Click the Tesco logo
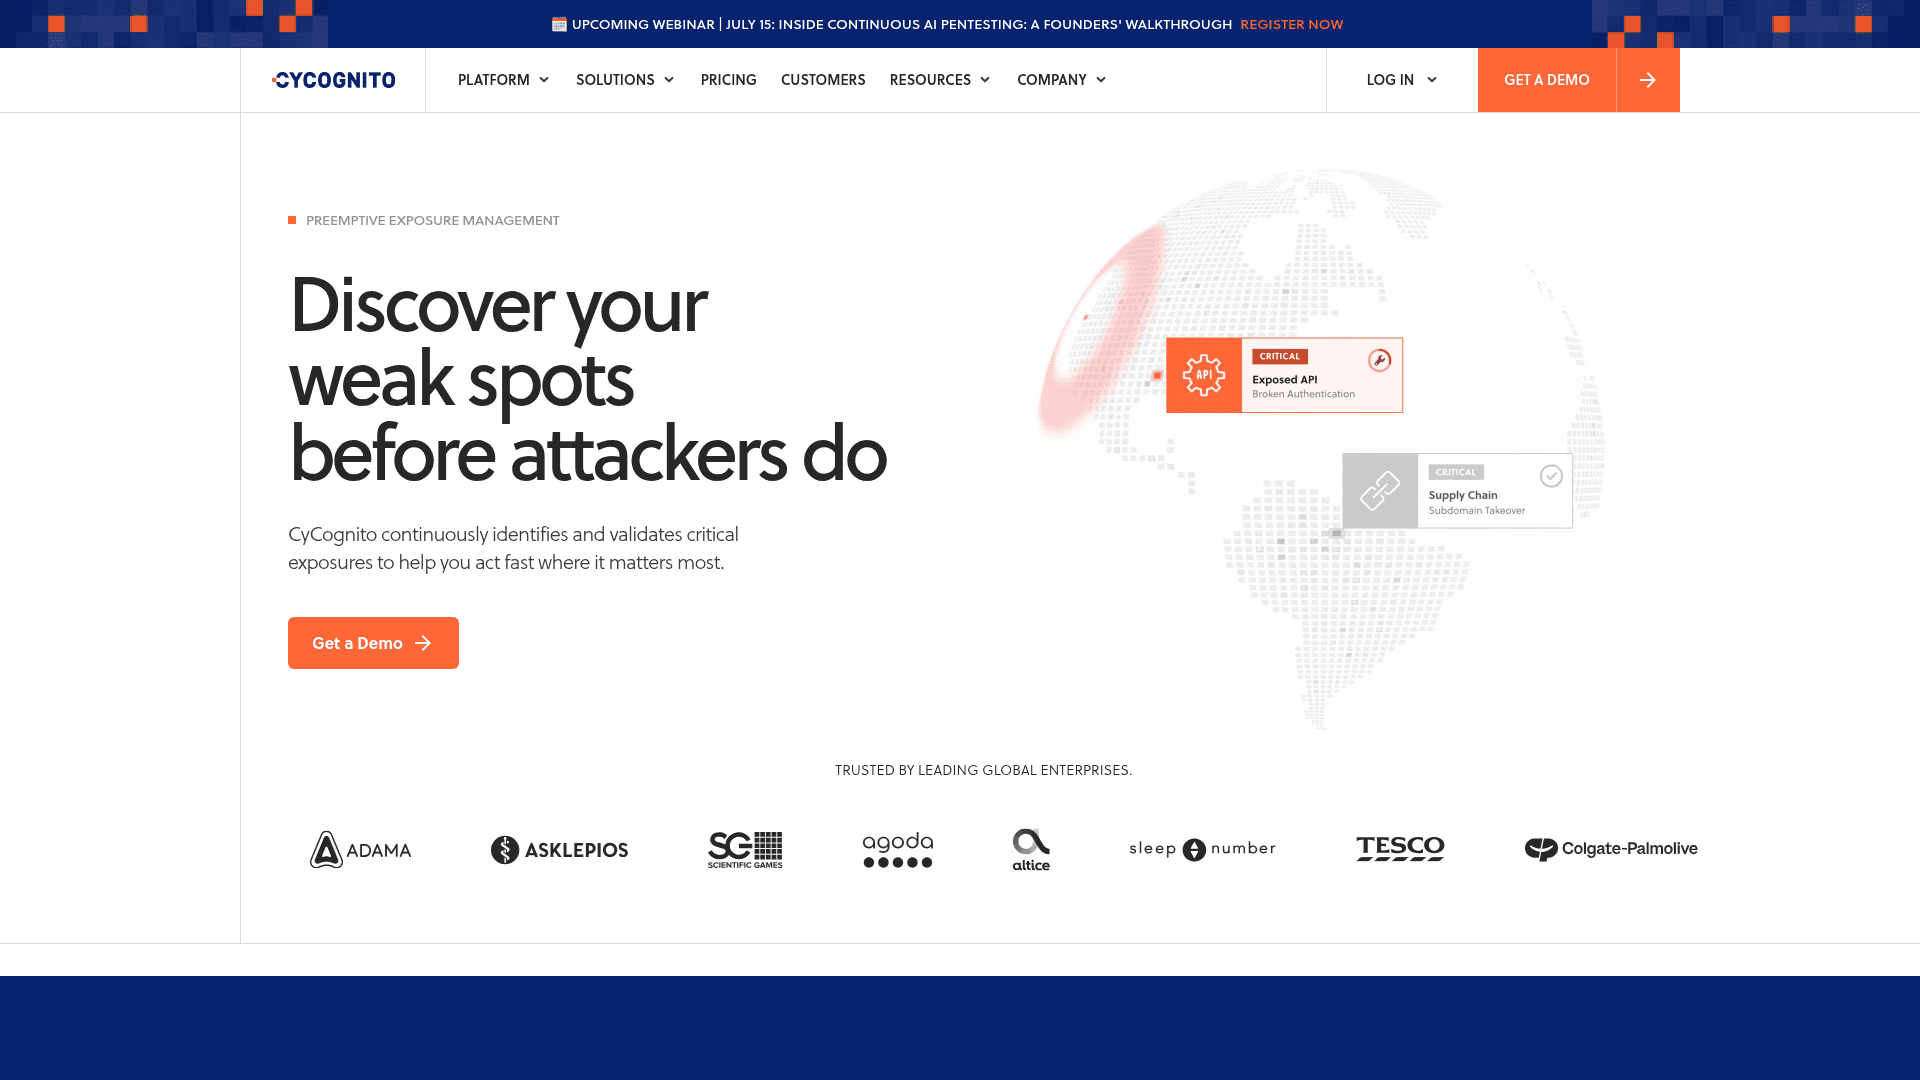This screenshot has height=1080, width=1920. (1400, 849)
